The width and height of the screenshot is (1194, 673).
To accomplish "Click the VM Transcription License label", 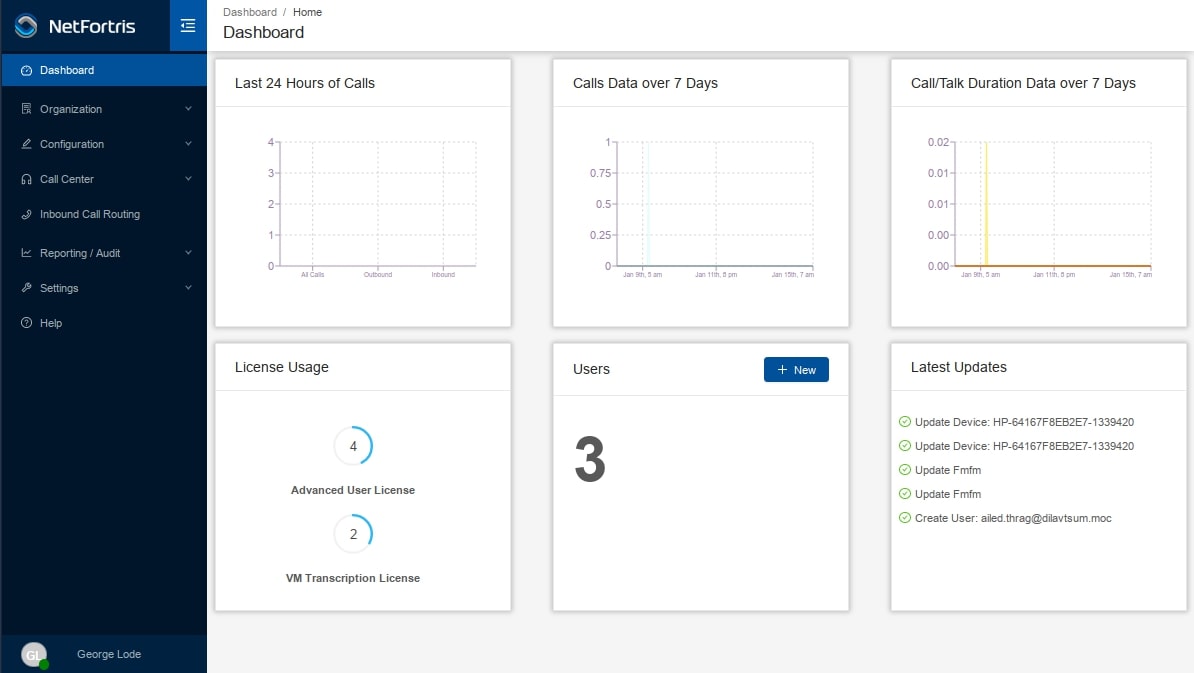I will pyautogui.click(x=353, y=578).
